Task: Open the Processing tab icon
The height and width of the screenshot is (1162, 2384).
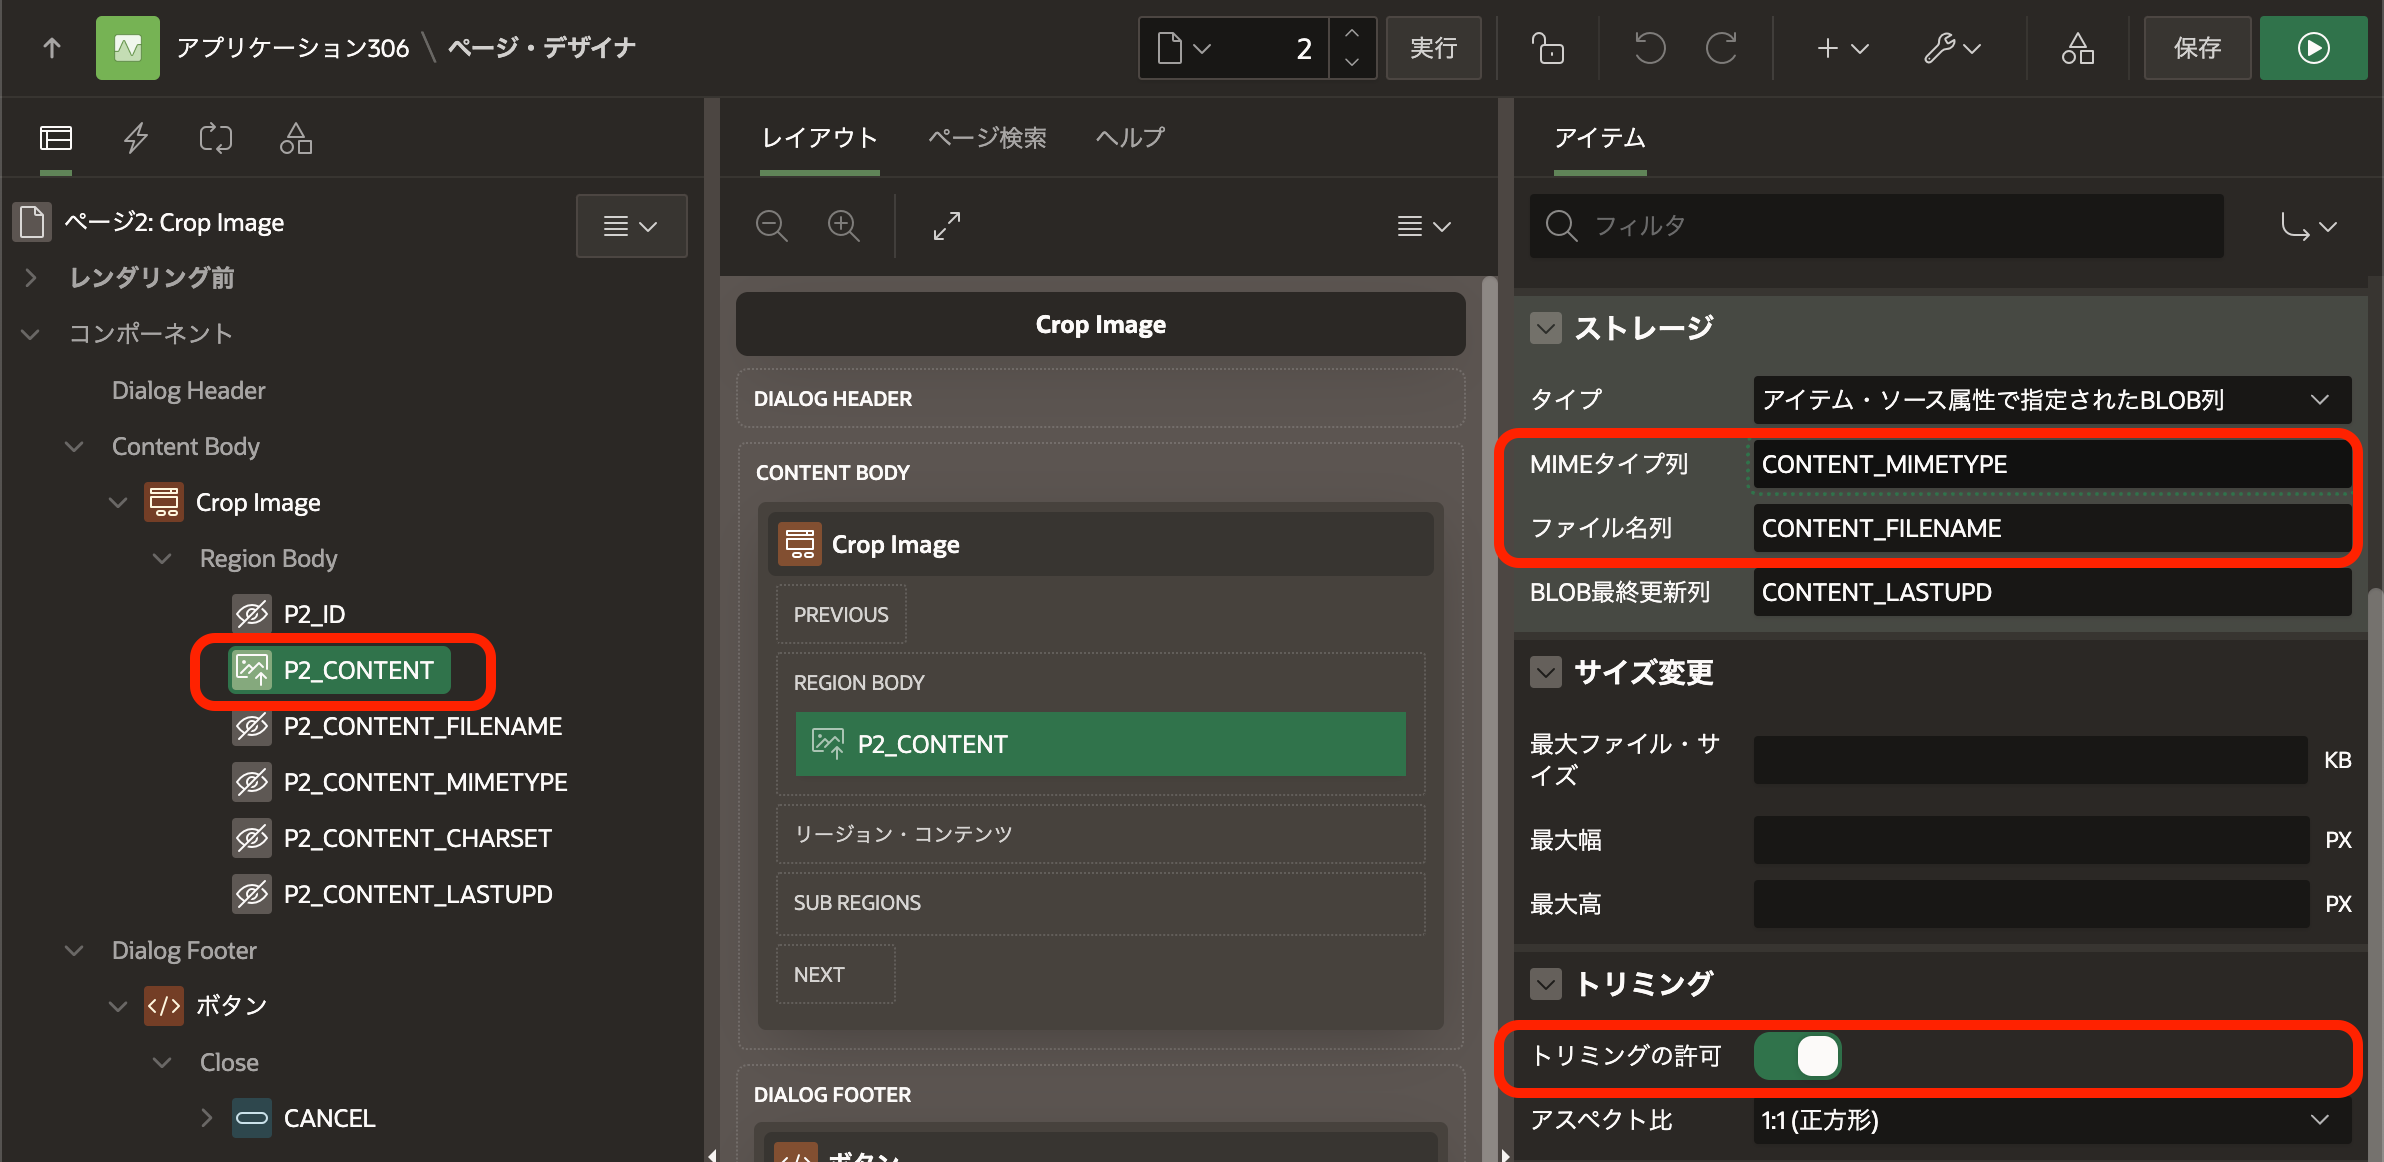Action: pyautogui.click(x=215, y=138)
